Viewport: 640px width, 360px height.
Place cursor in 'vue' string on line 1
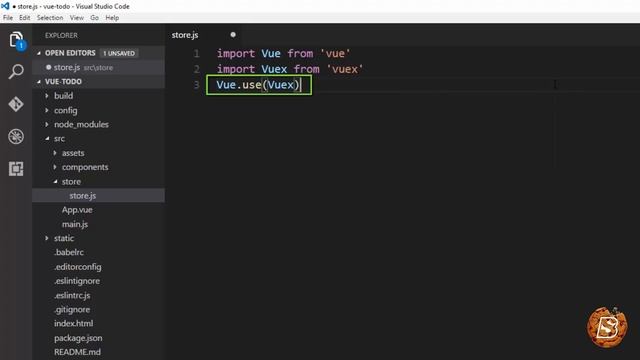coord(335,53)
